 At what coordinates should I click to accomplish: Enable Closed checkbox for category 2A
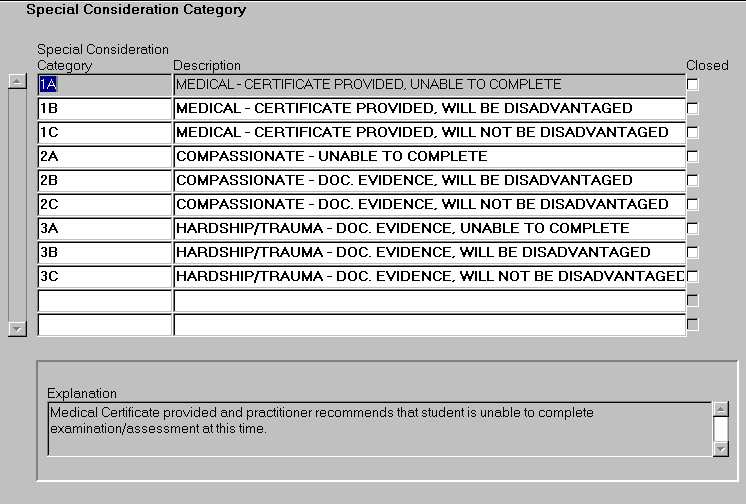(692, 157)
